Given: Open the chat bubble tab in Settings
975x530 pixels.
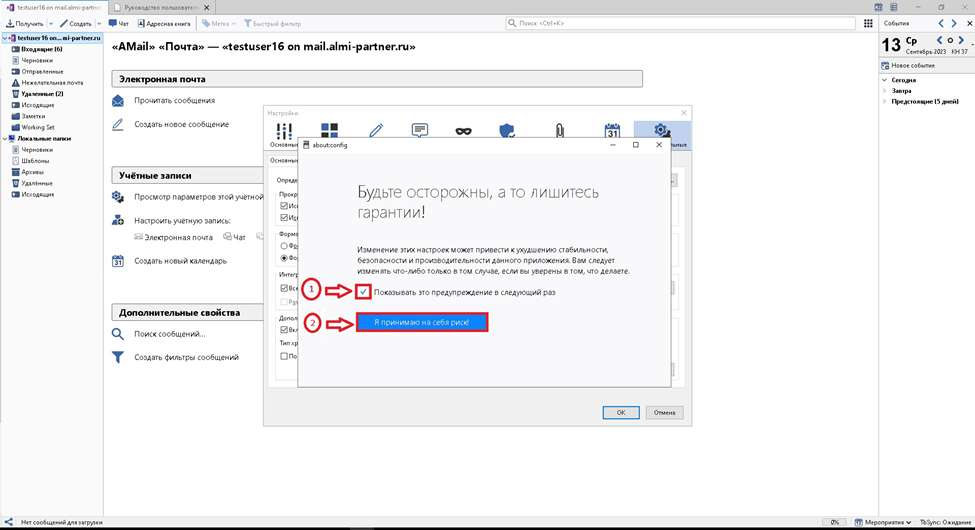Looking at the screenshot, I should click(x=420, y=130).
